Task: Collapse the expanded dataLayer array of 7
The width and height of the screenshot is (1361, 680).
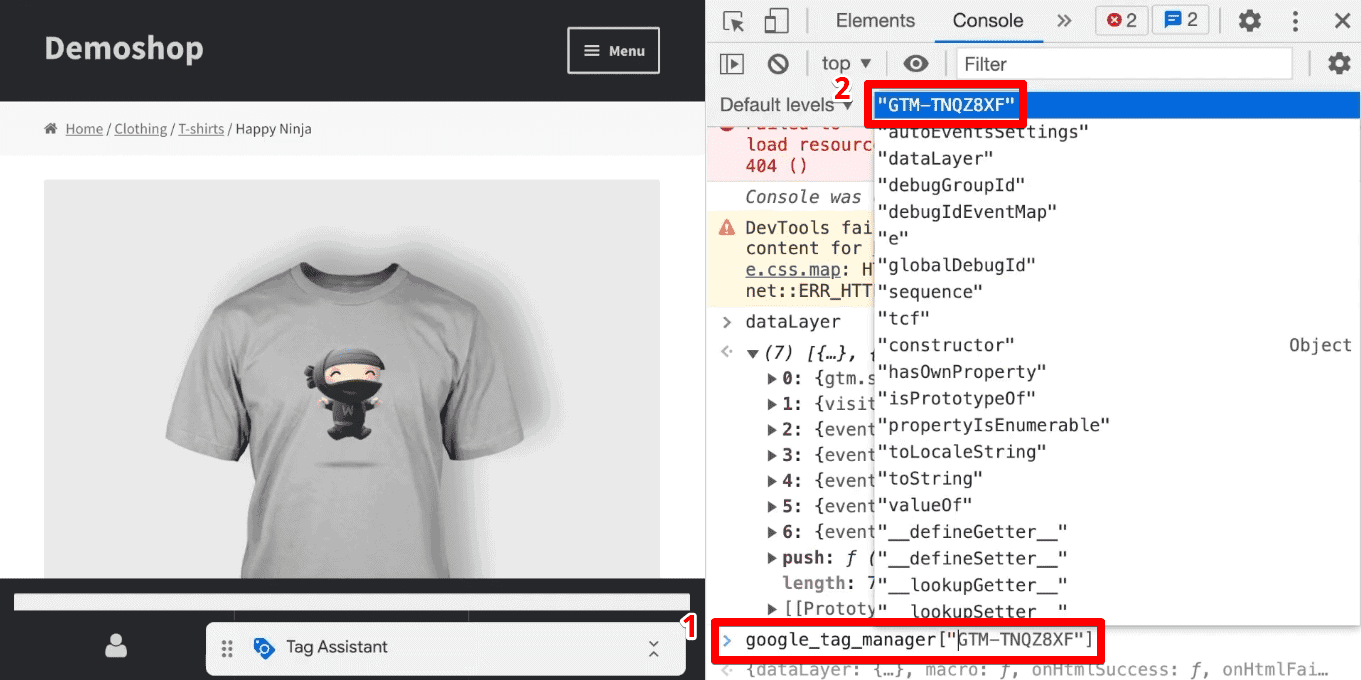Action: [754, 352]
